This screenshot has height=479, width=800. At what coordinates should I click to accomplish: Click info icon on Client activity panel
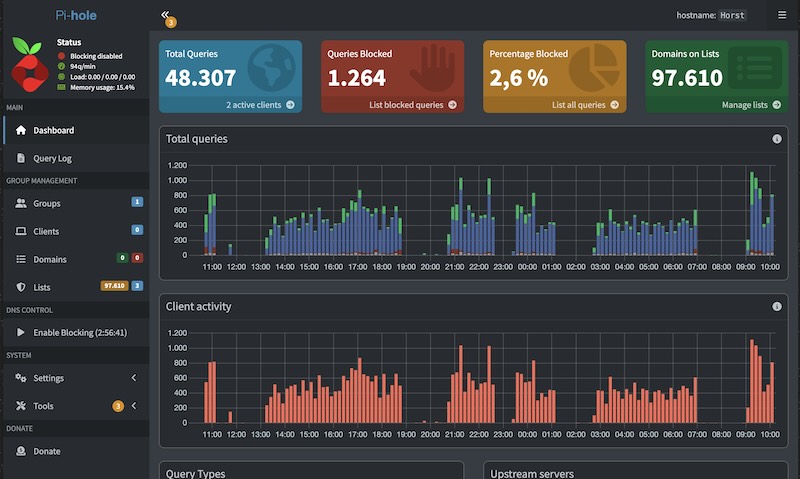point(777,307)
